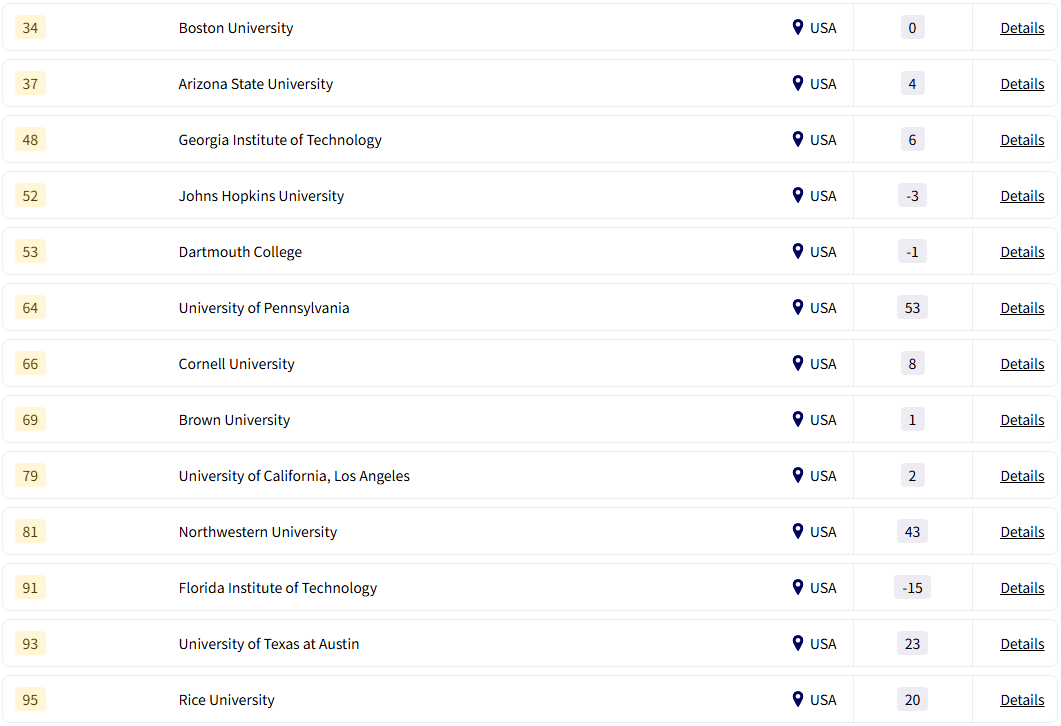Click the map pin in the Arizona State University row
Image resolution: width=1061 pixels, height=726 pixels.
pyautogui.click(x=797, y=83)
